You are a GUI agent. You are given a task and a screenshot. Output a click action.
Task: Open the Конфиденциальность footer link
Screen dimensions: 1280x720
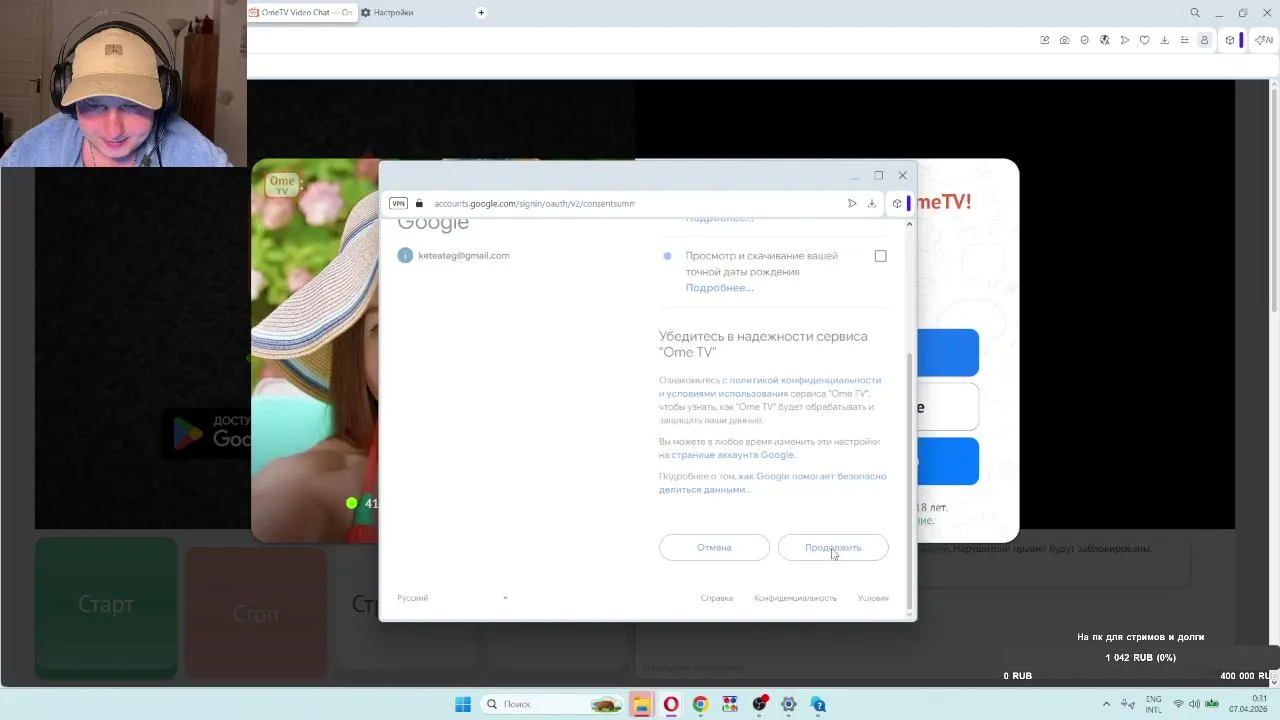795,598
